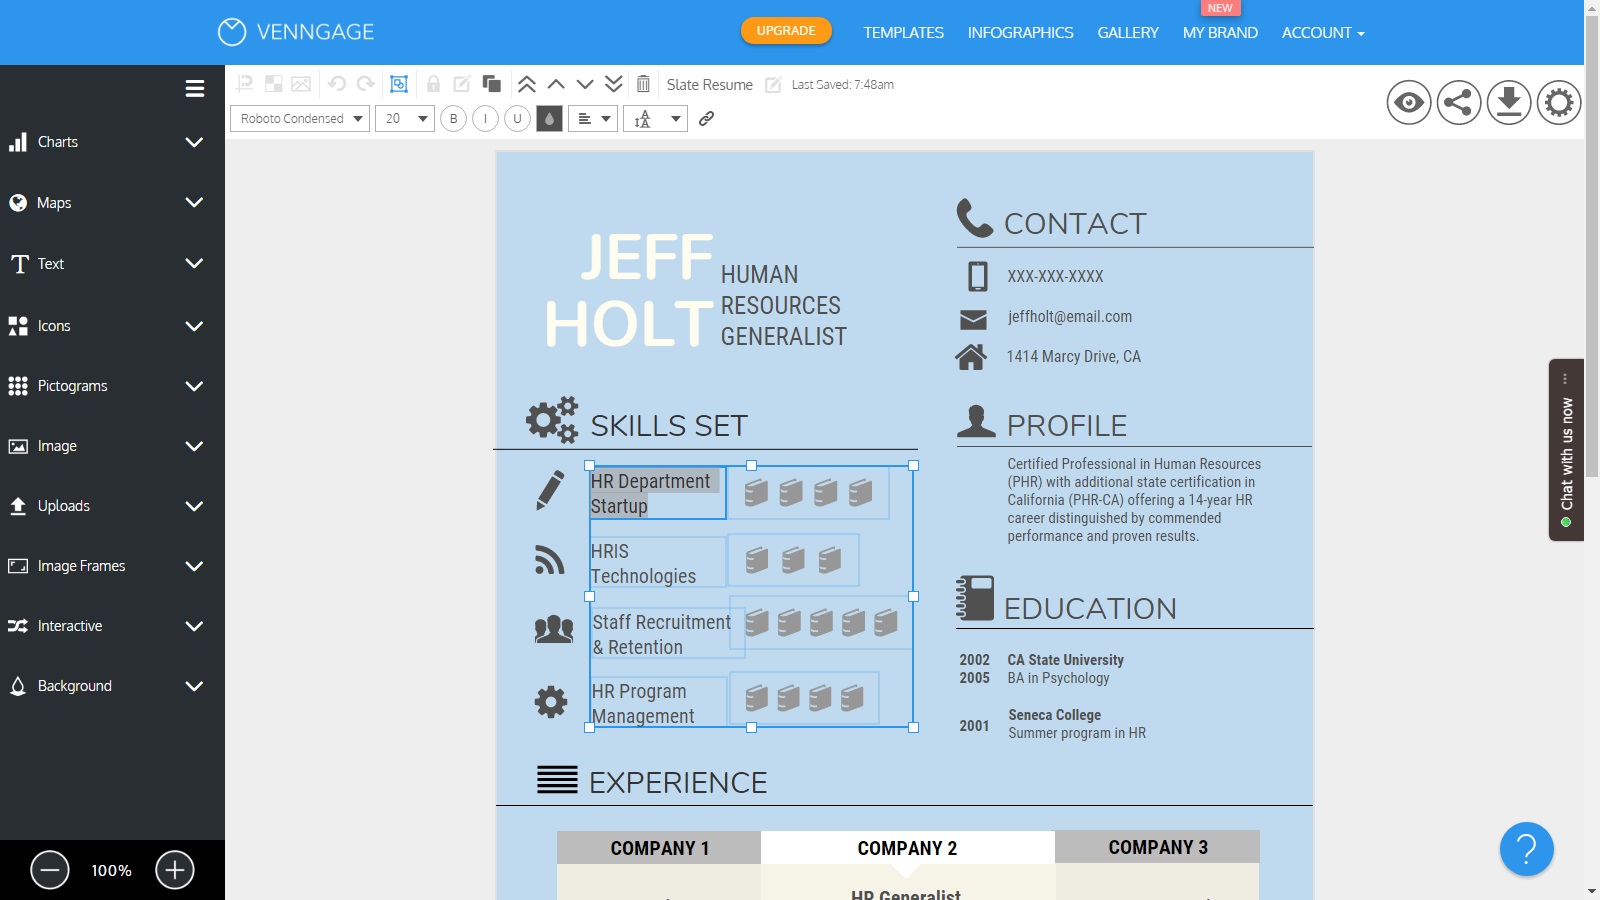Toggle underline text formatting
Screen dimensions: 1600x900
517,119
